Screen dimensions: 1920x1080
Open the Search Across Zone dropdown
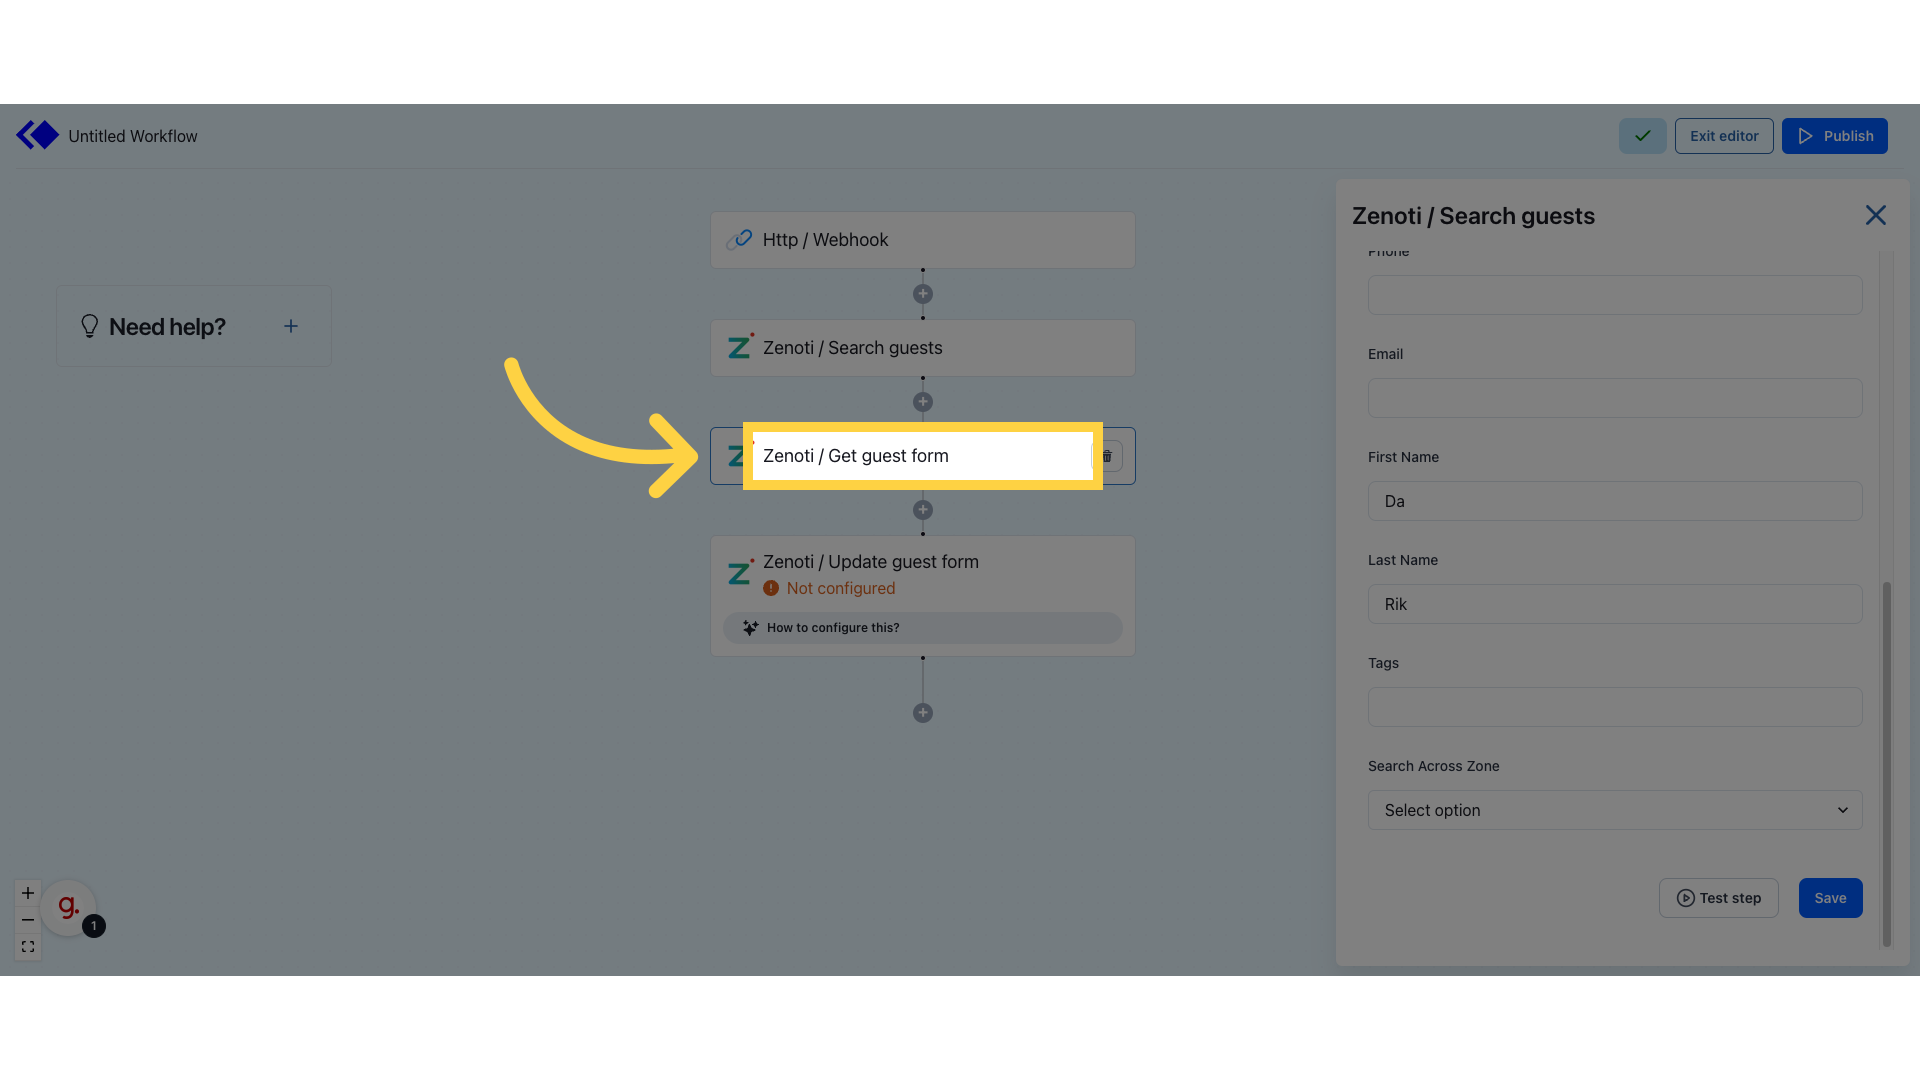pos(1615,810)
